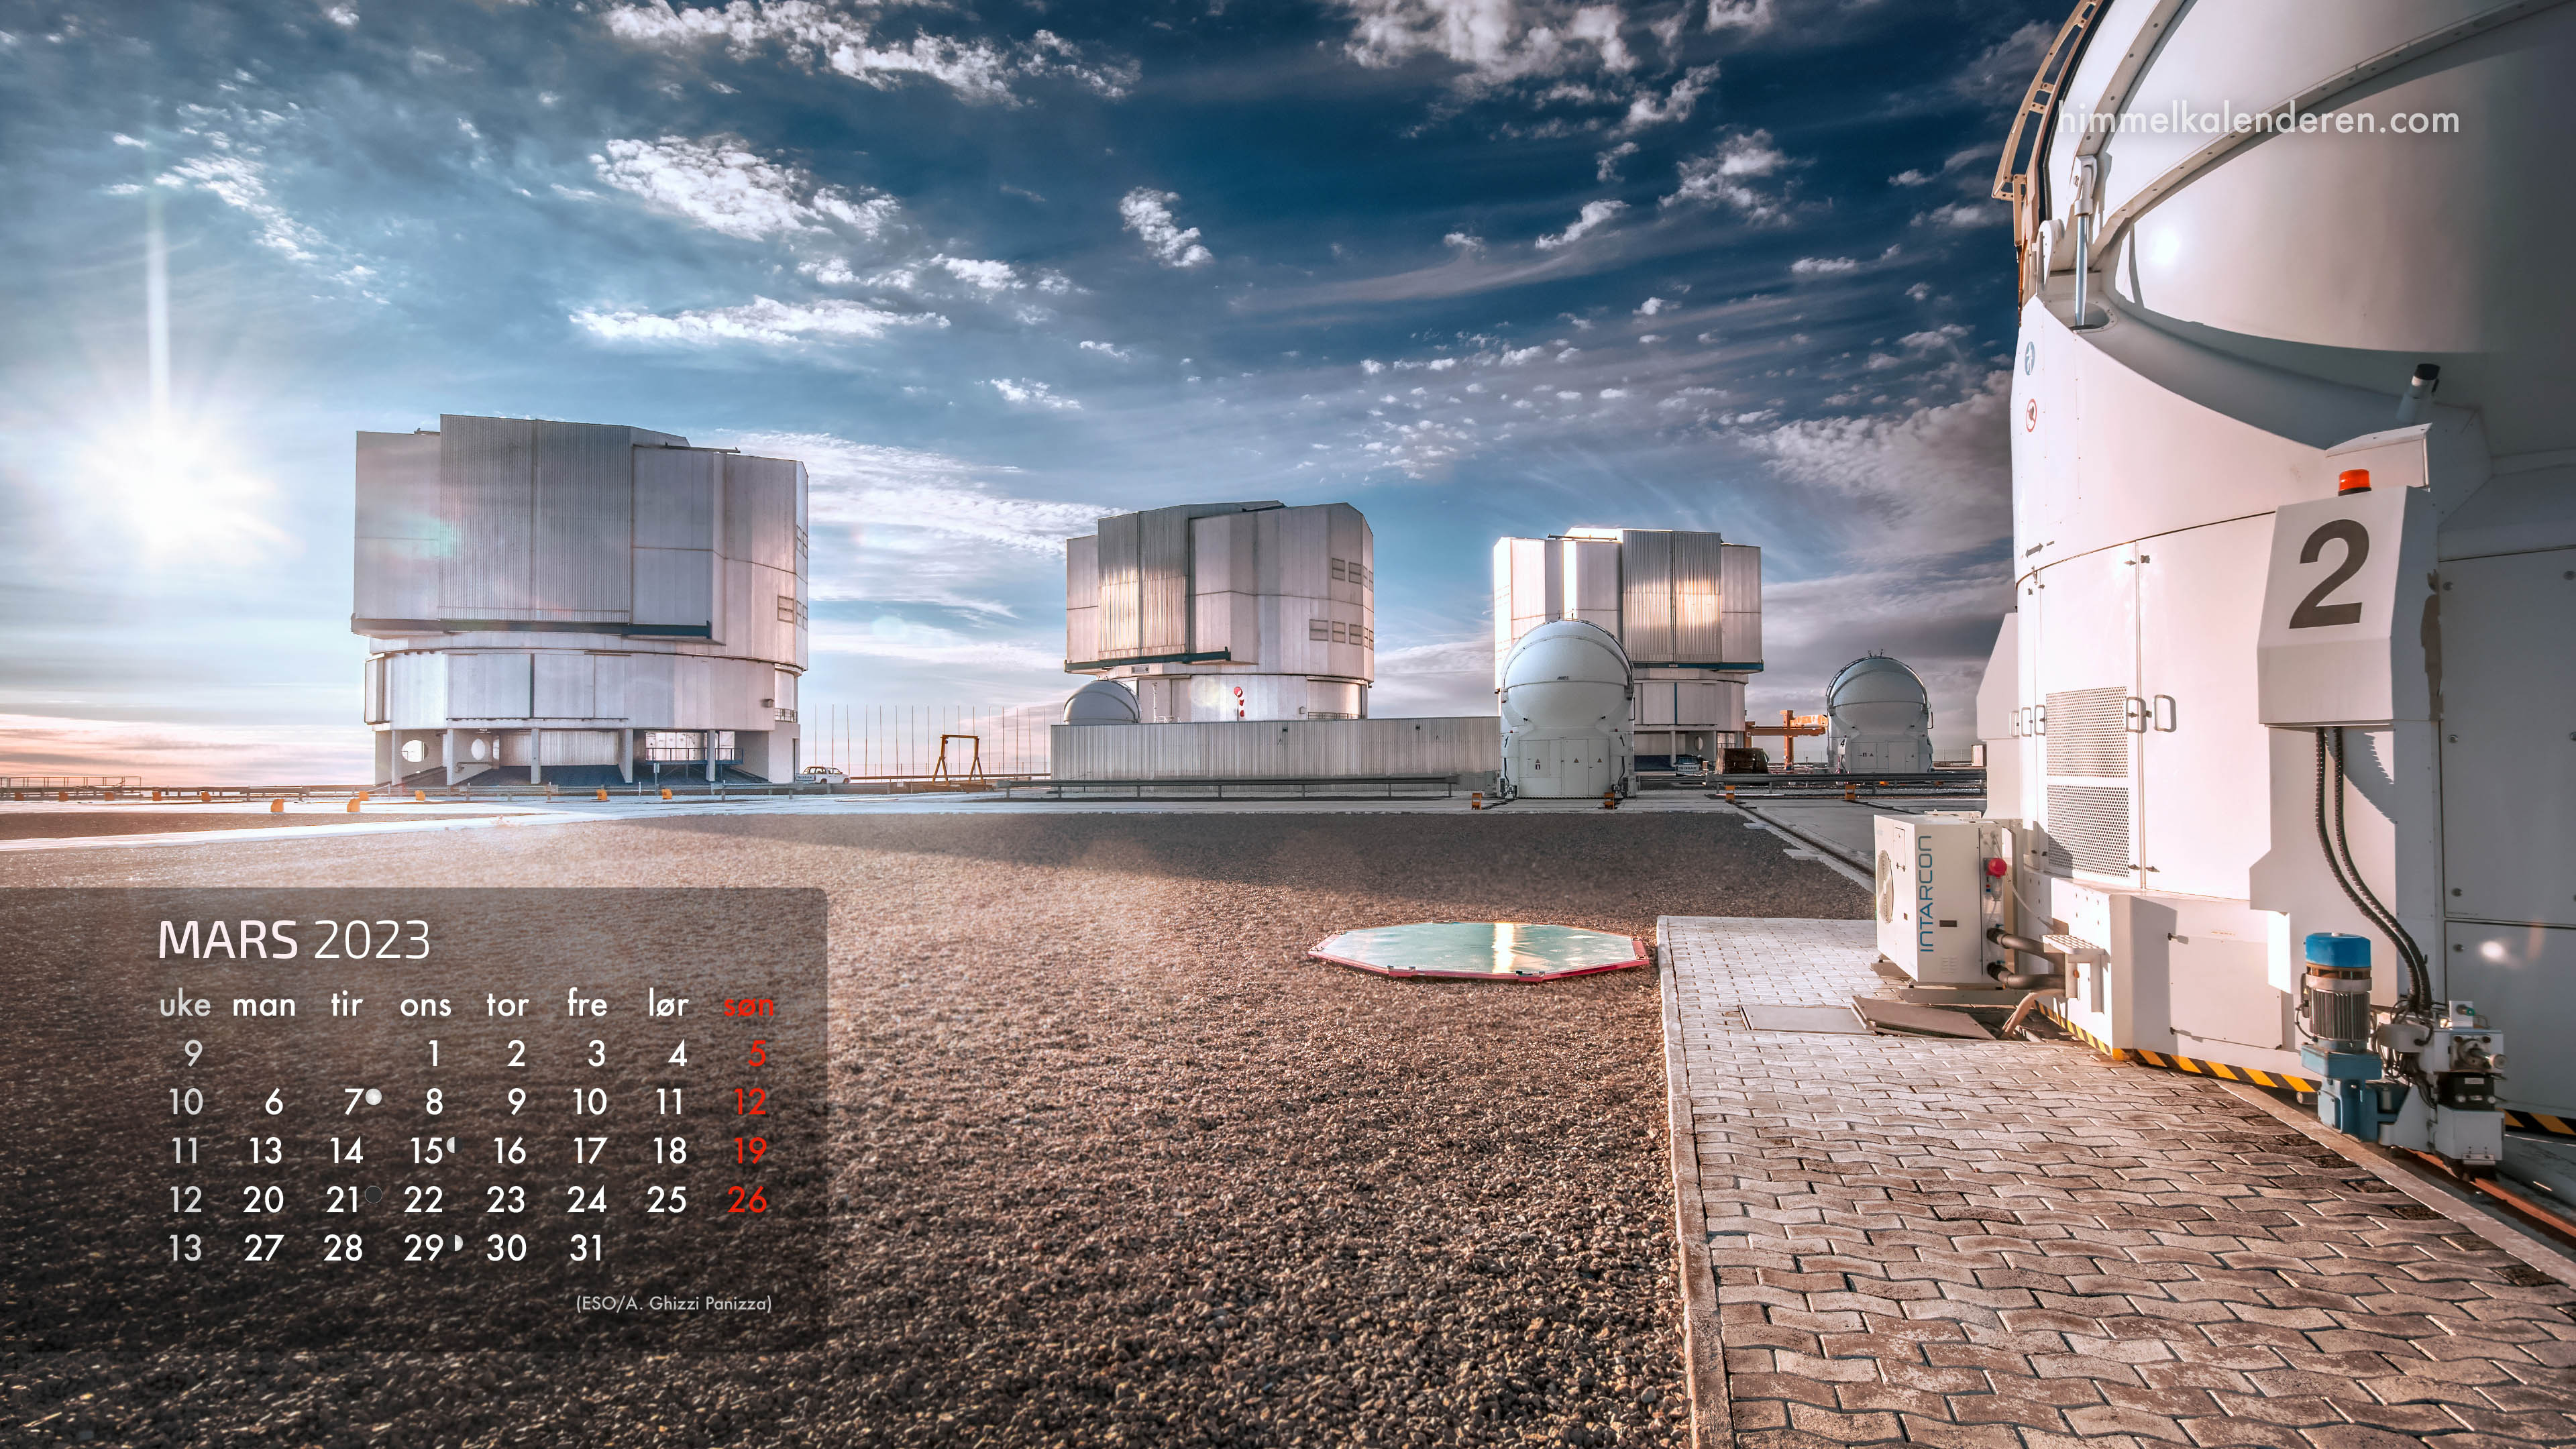Pick date 27 under man

click(x=264, y=1248)
